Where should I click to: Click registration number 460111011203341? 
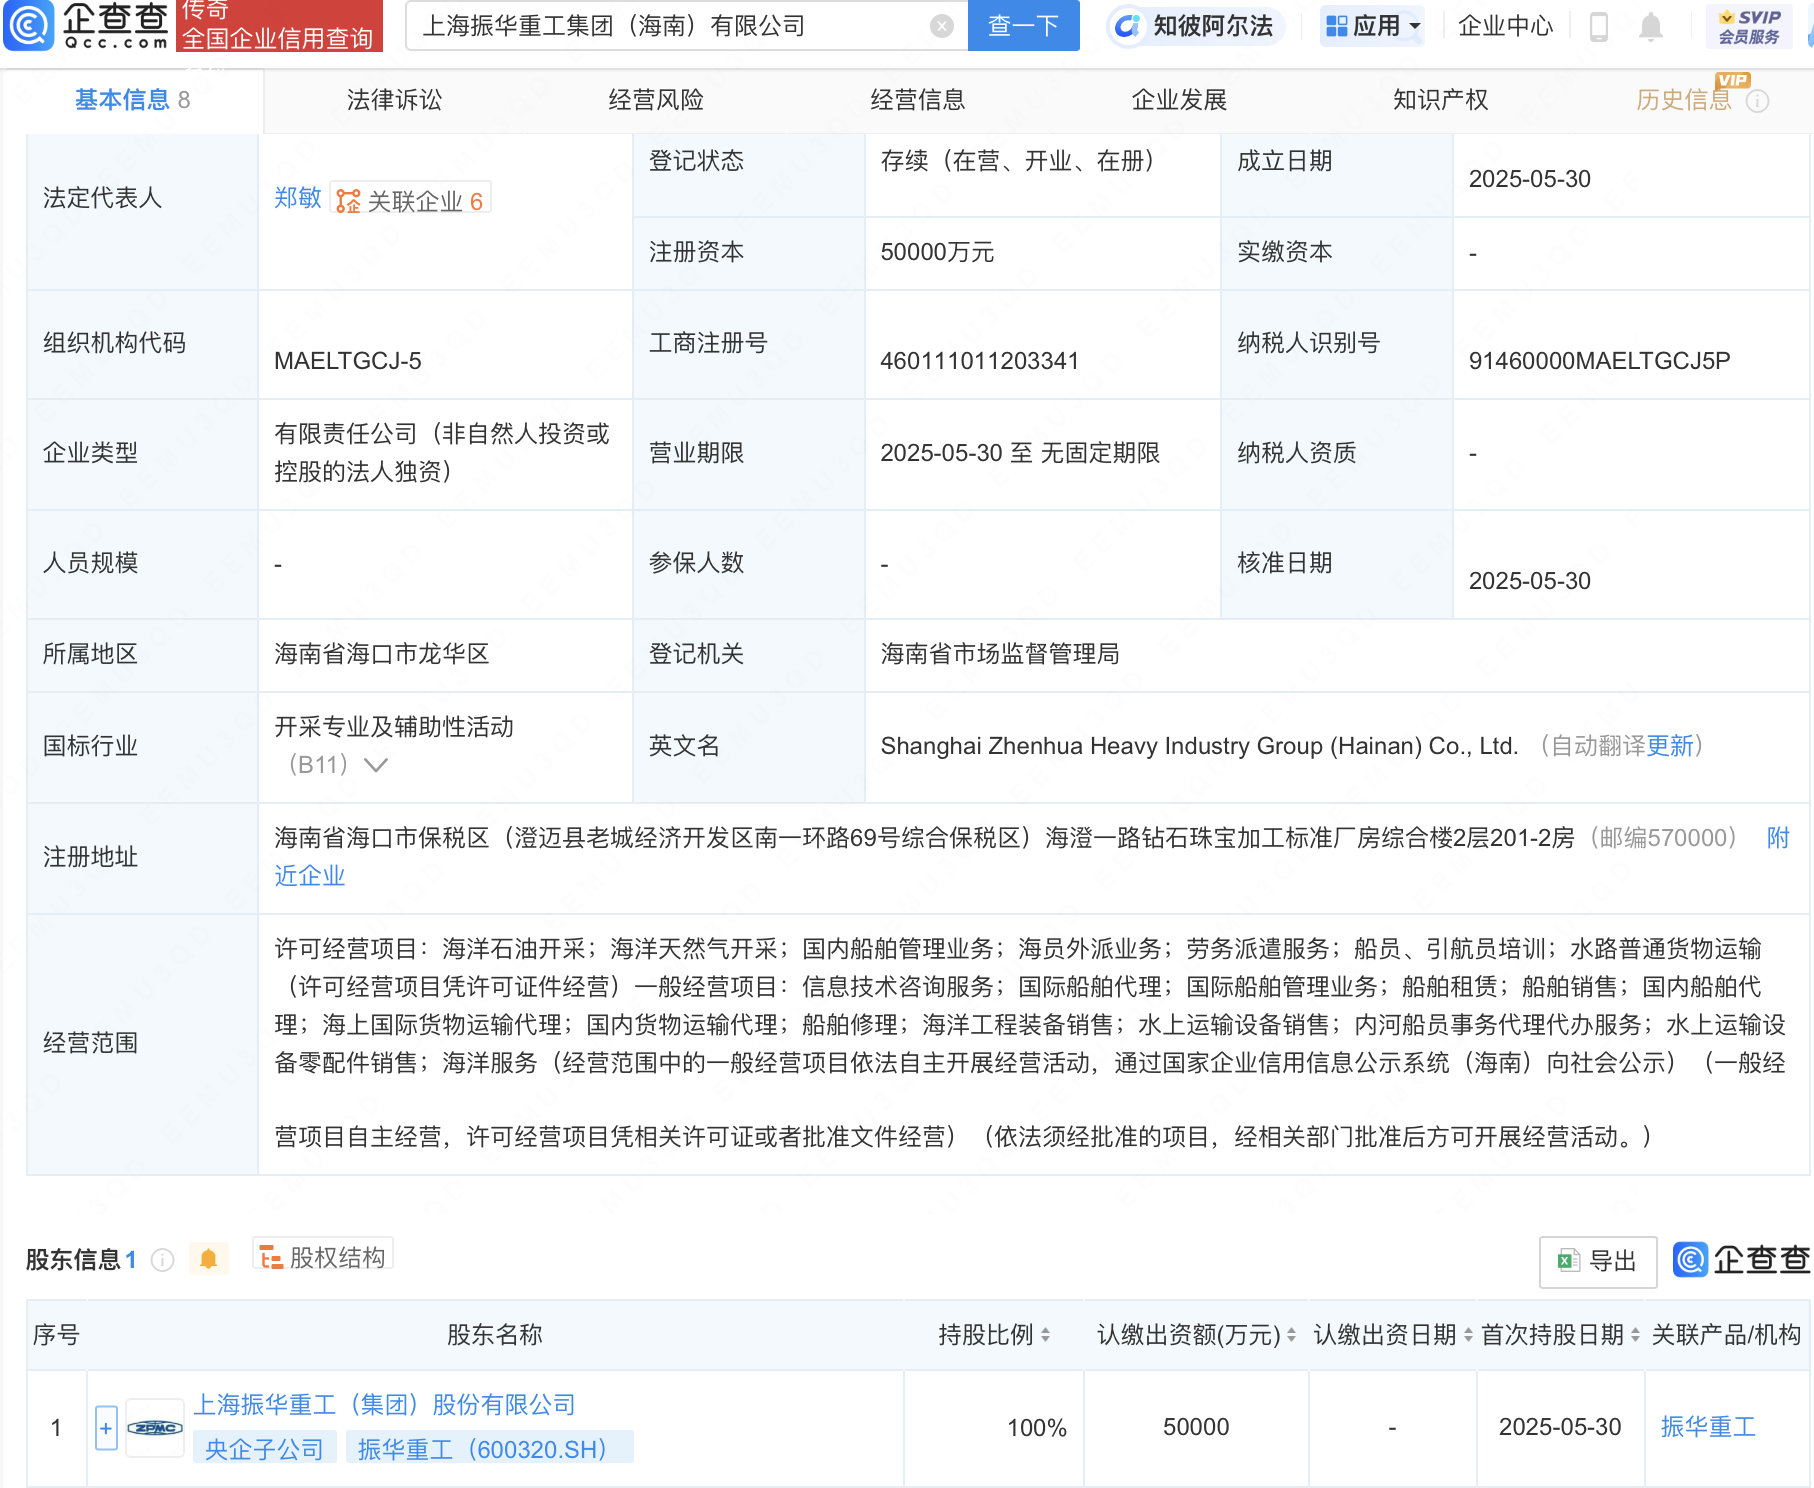pos(979,361)
